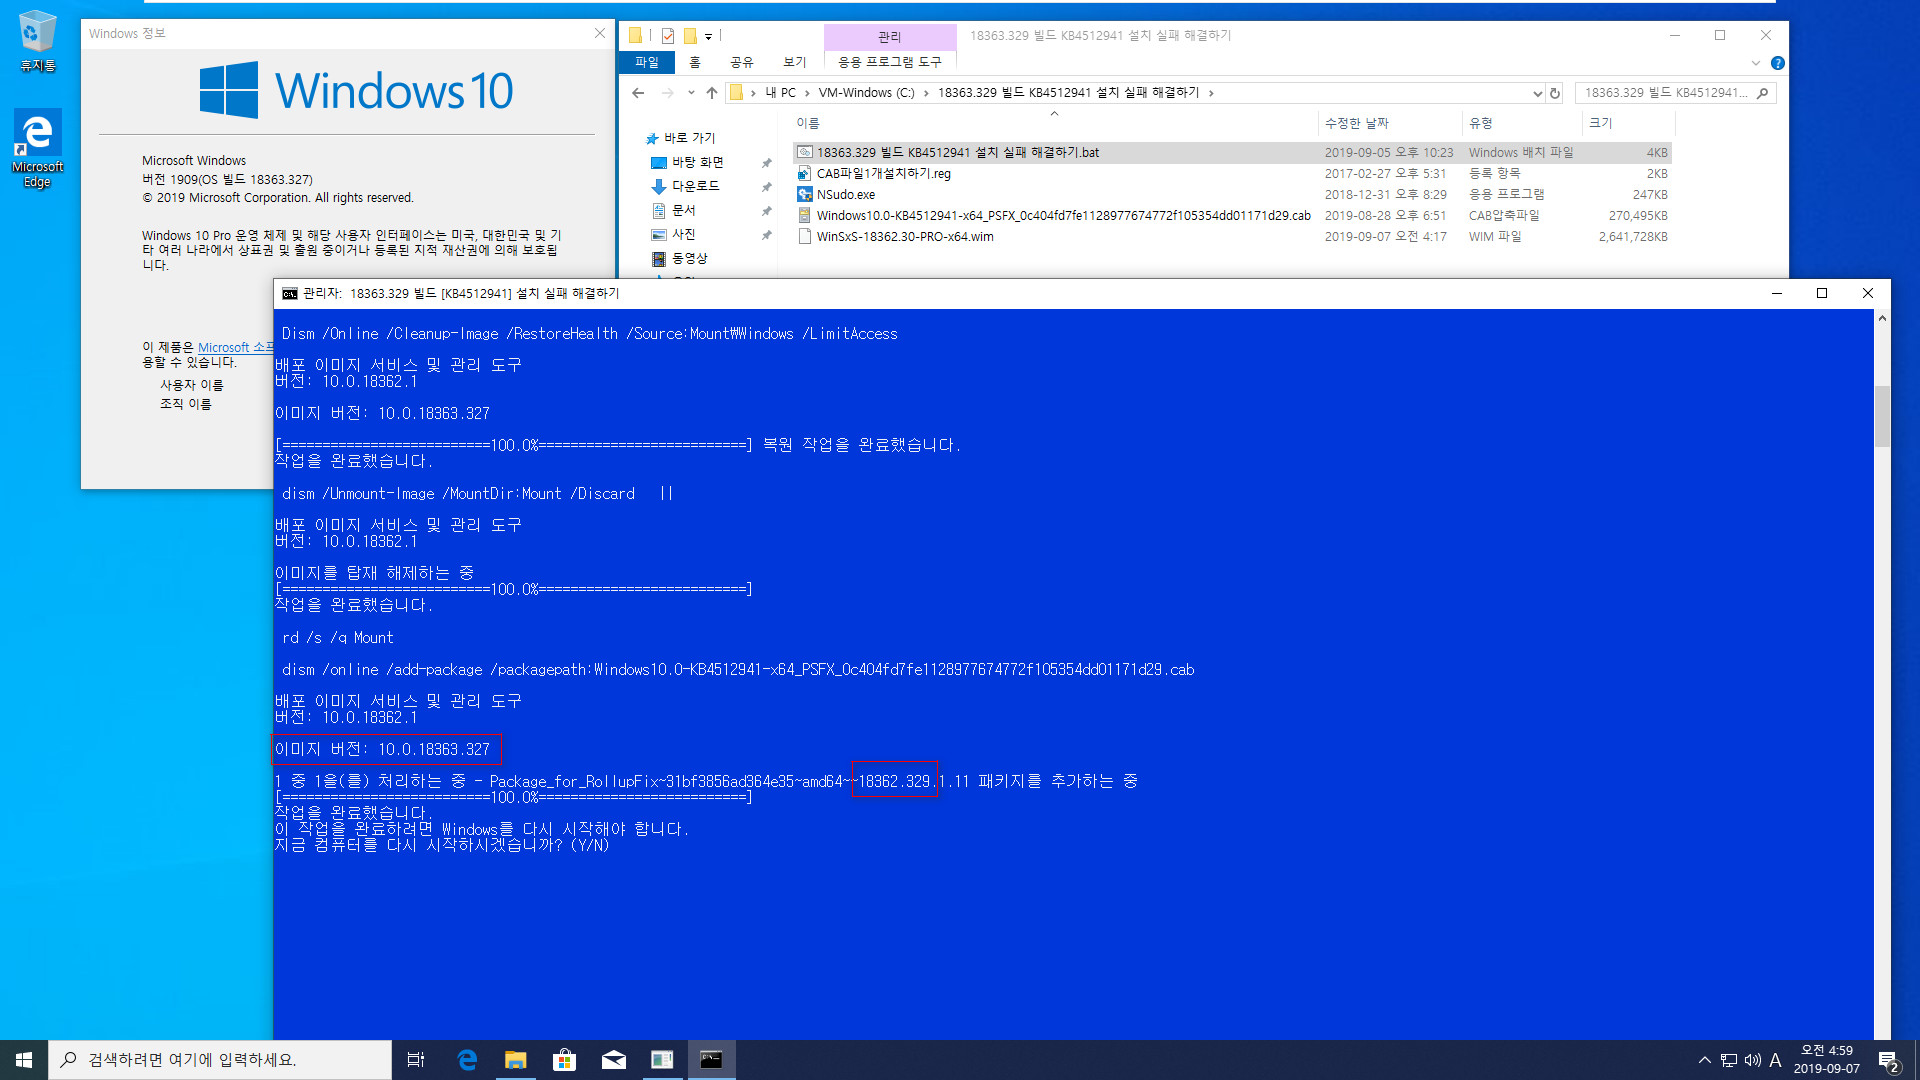Image resolution: width=1920 pixels, height=1080 pixels.
Task: Open 다운로드 in the navigation pane
Action: tap(695, 186)
